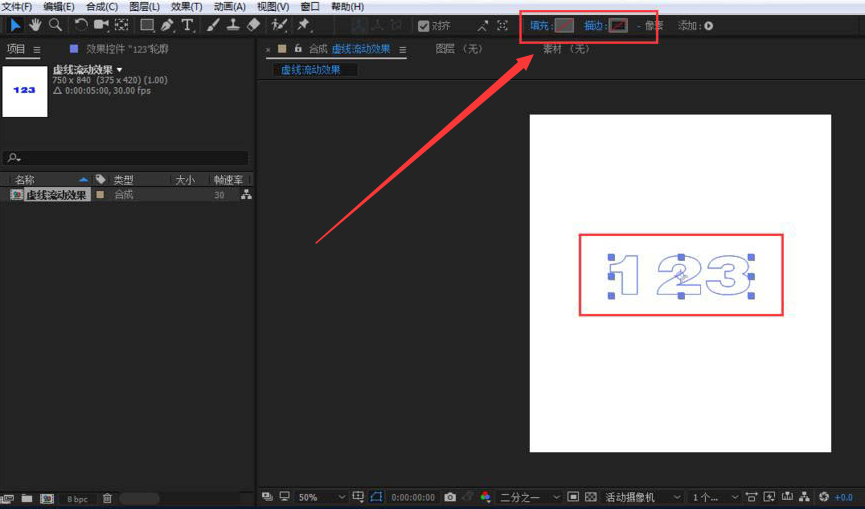Open the 50% magnification dropdown
The width and height of the screenshot is (865, 509).
320,497
